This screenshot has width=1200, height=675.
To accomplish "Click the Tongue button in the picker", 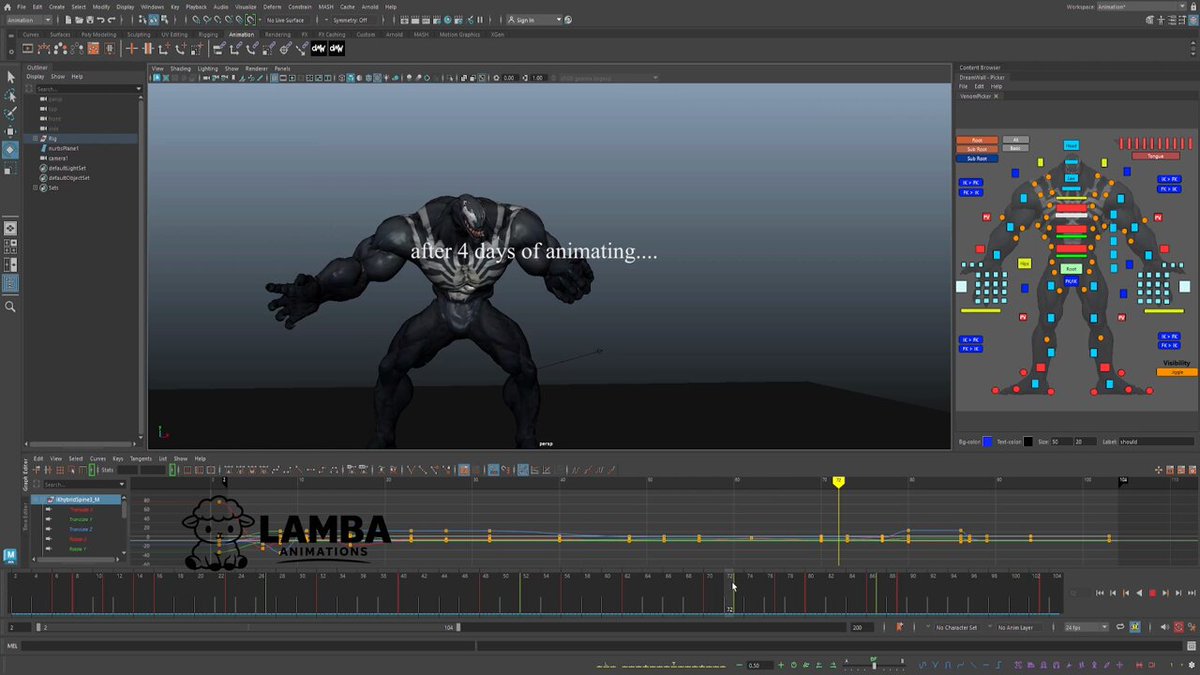I will click(1147, 156).
